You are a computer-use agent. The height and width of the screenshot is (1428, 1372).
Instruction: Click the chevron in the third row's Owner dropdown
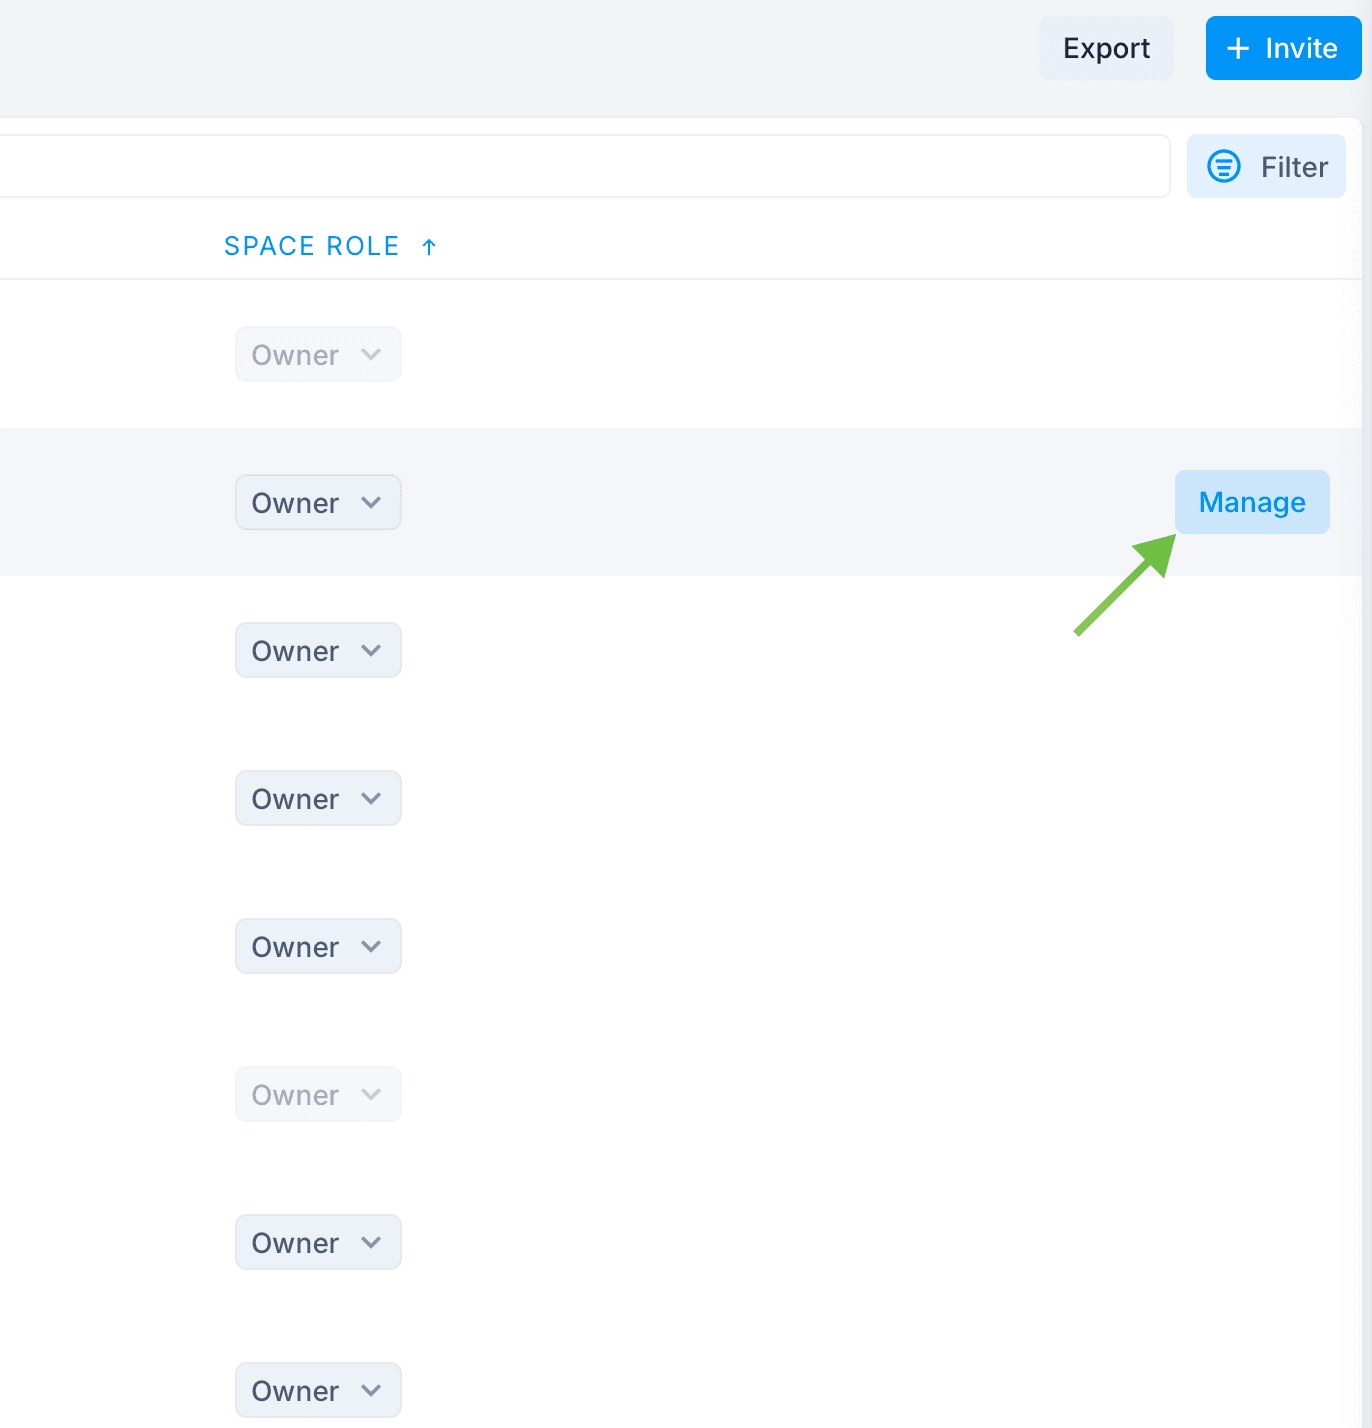[x=371, y=650]
